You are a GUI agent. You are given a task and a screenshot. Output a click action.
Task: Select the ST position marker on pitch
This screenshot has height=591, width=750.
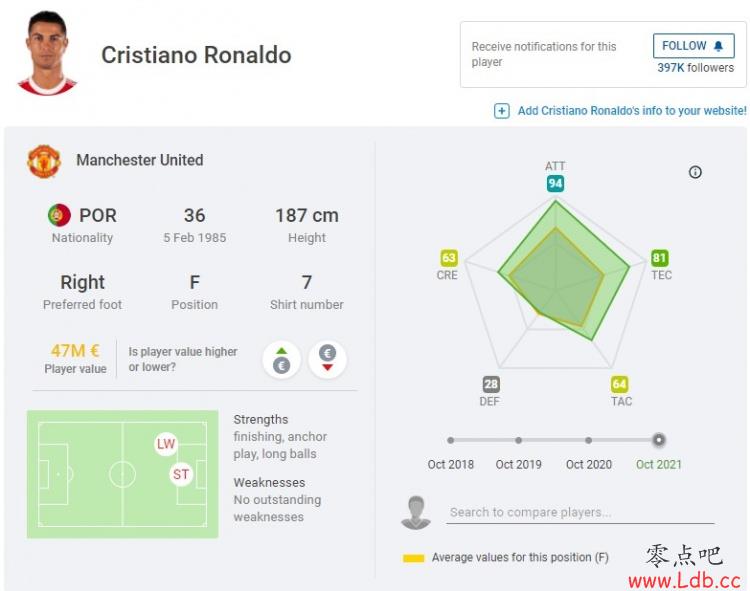(x=181, y=474)
